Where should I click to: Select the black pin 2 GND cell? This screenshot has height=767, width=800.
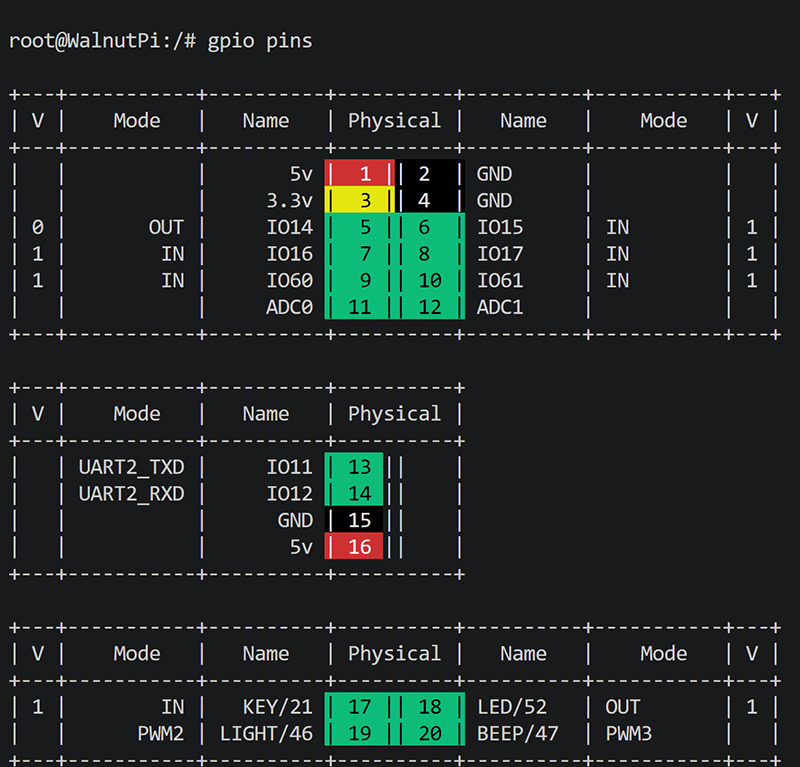tap(430, 173)
